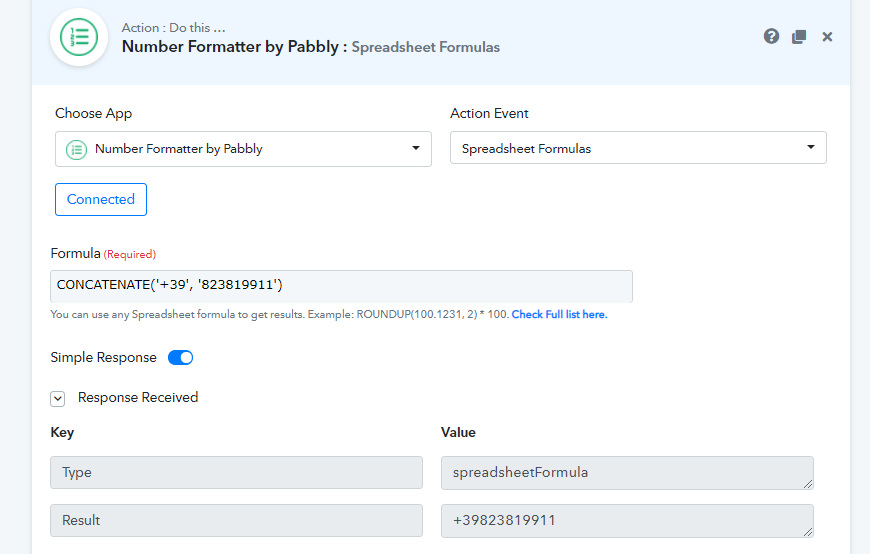Toggle the Simple Response switch
Screen dimensions: 870x554
coord(180,357)
